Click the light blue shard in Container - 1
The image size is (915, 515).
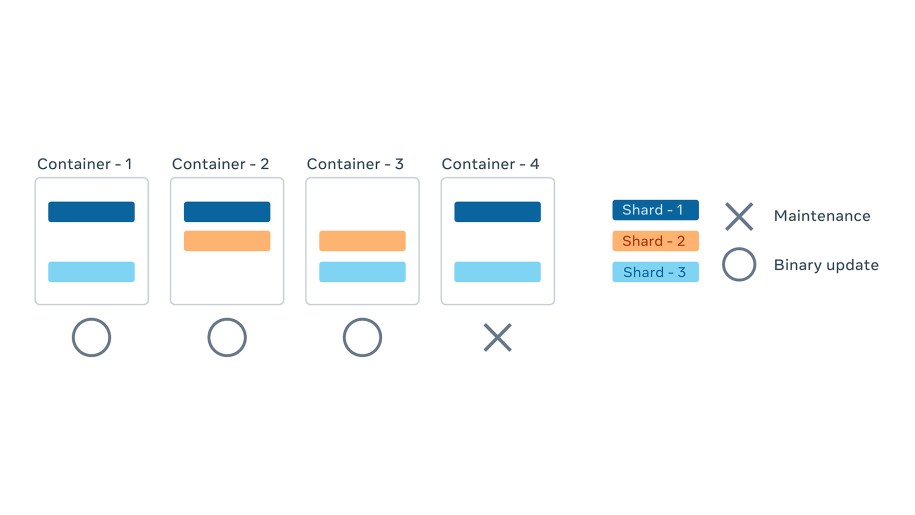[x=92, y=272]
